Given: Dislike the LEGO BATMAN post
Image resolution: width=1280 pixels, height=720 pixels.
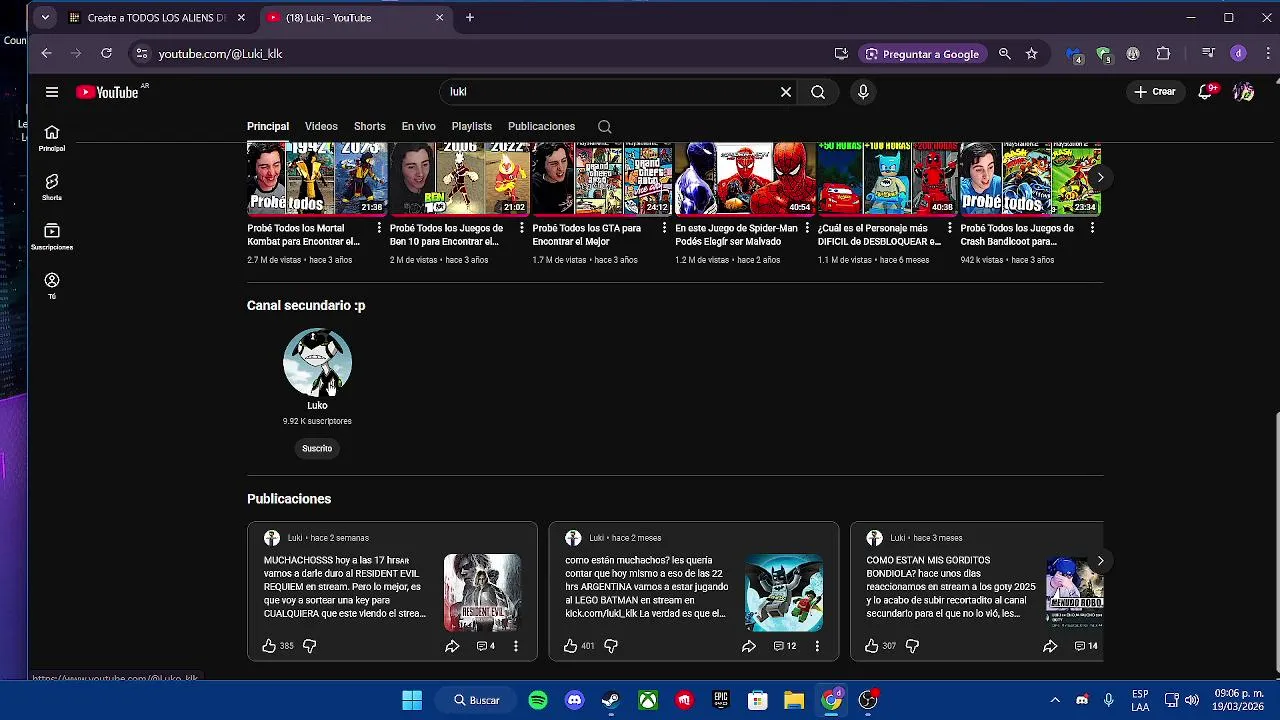Looking at the screenshot, I should coord(611,646).
